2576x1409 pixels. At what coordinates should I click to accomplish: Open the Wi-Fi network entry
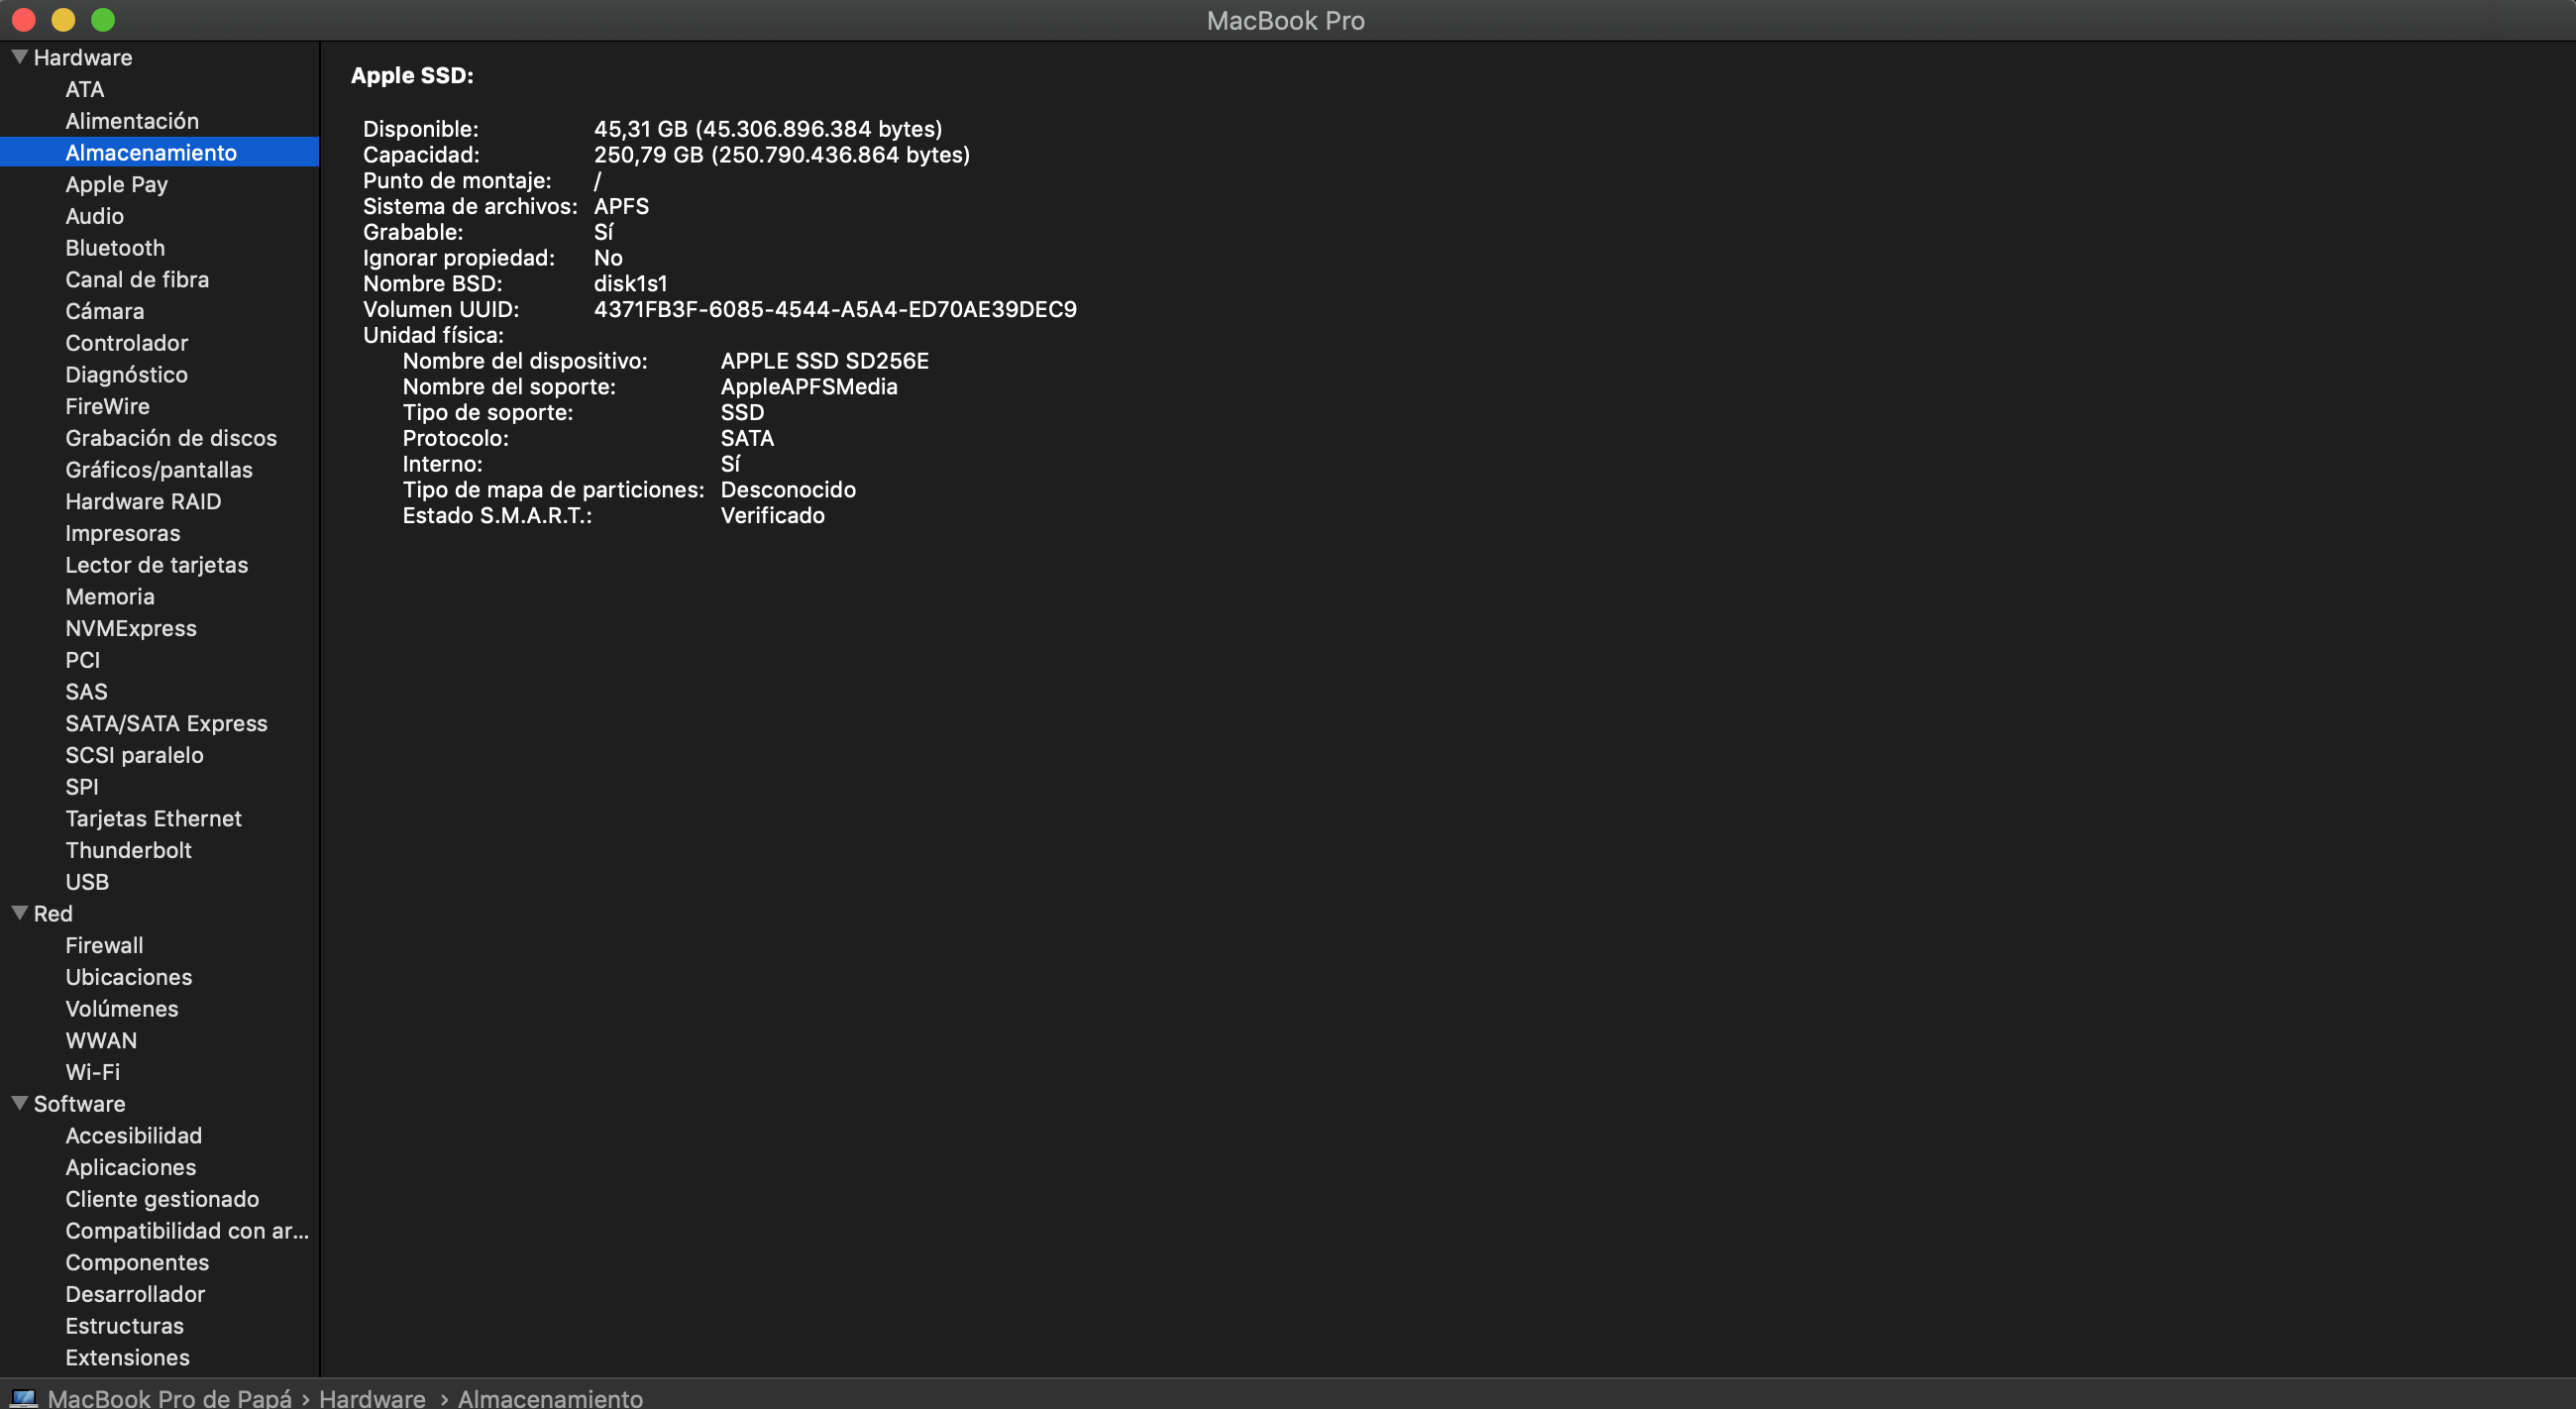(x=92, y=1072)
